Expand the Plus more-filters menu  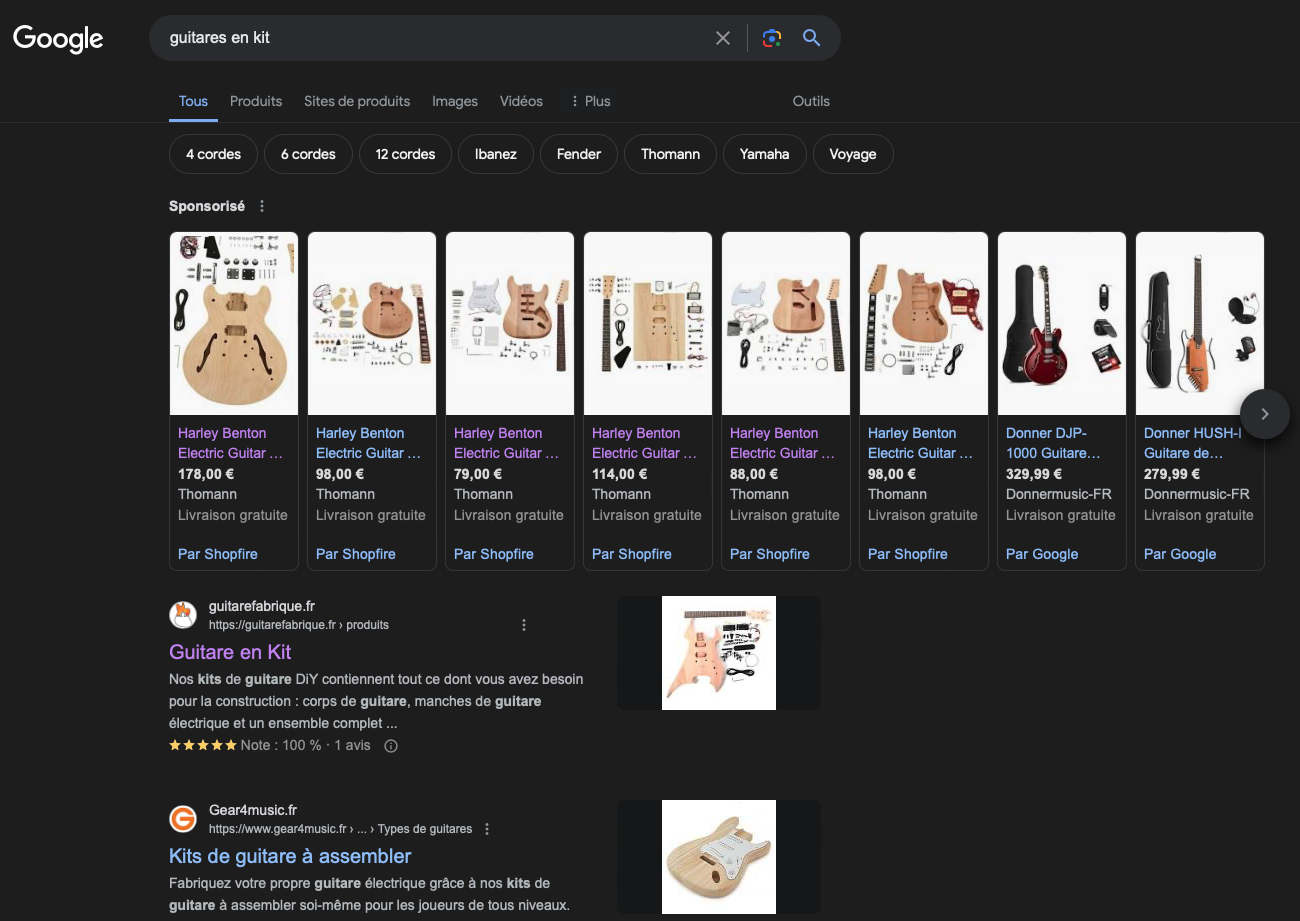[590, 101]
